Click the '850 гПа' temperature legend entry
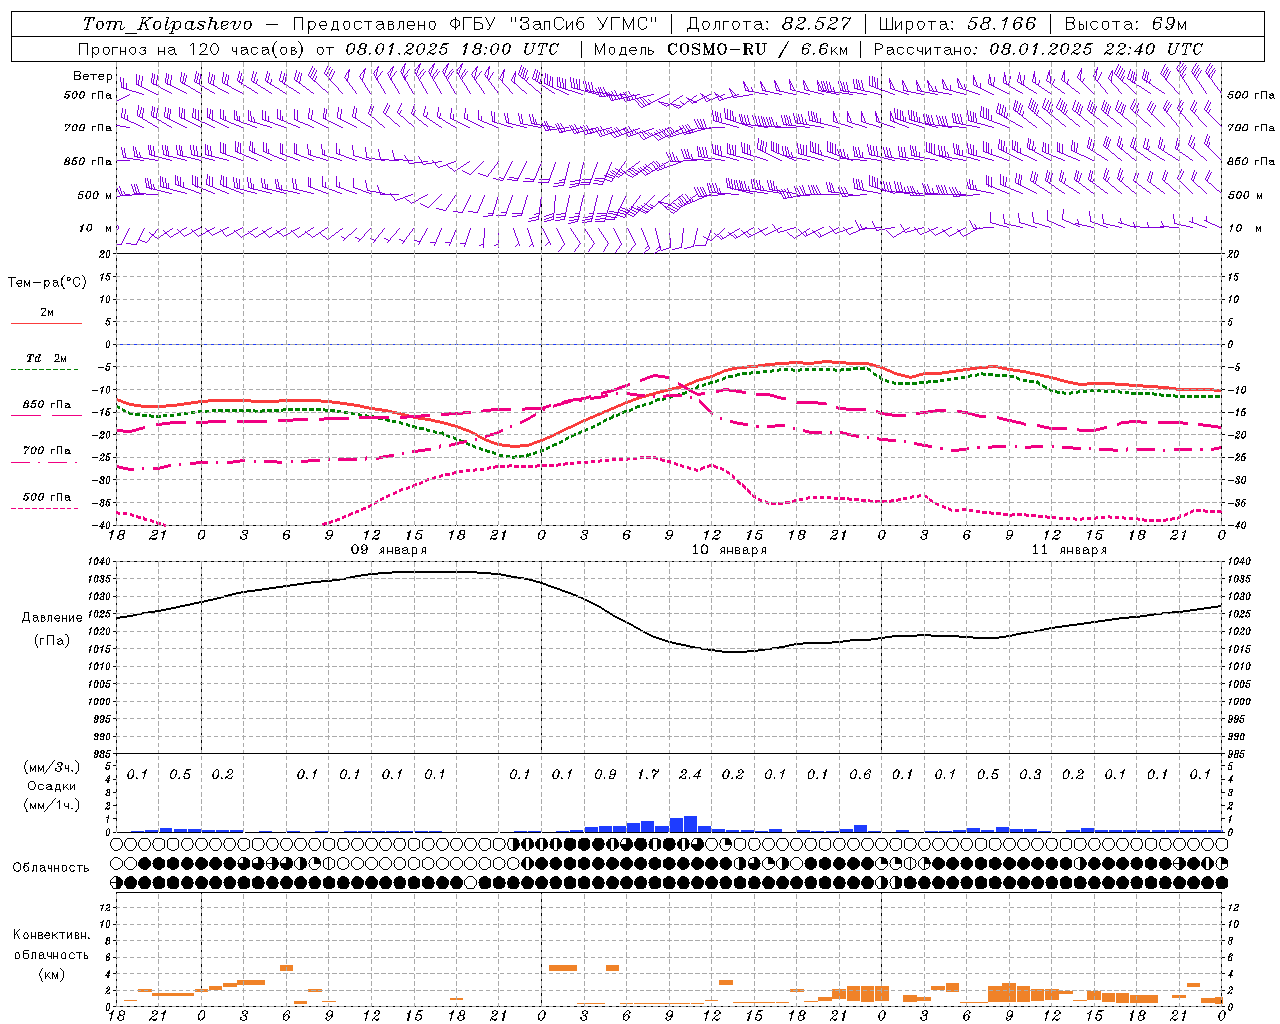The image size is (1280, 1024). click(x=46, y=405)
